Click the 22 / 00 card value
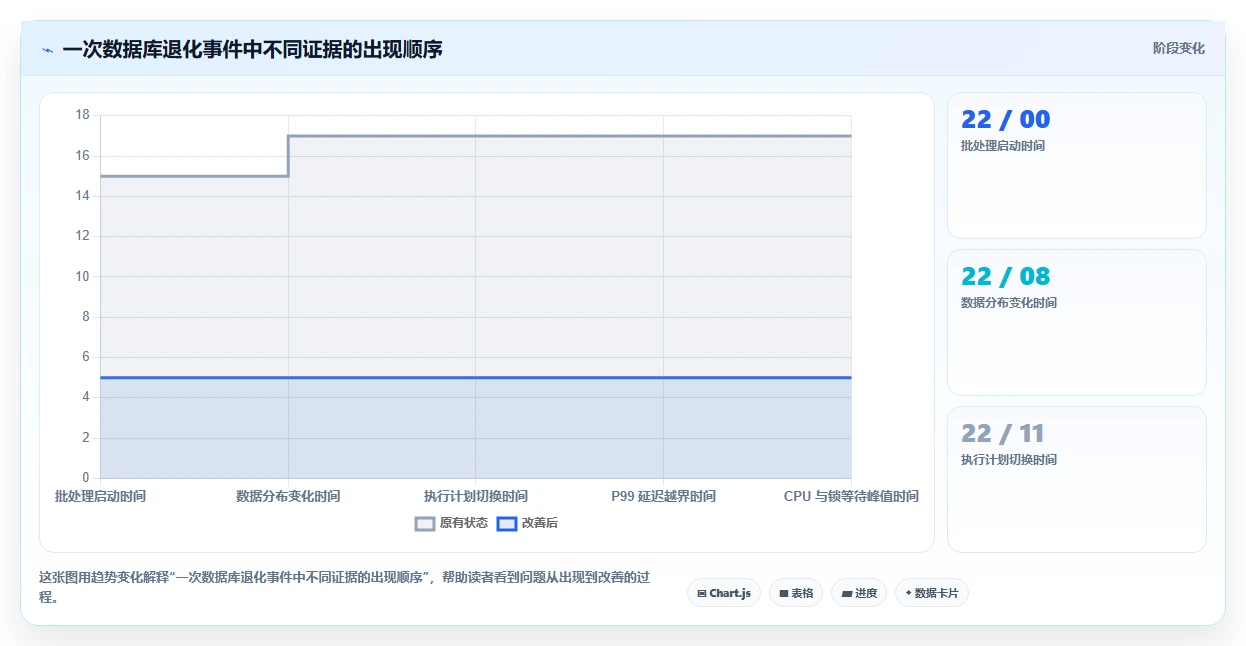 1006,120
